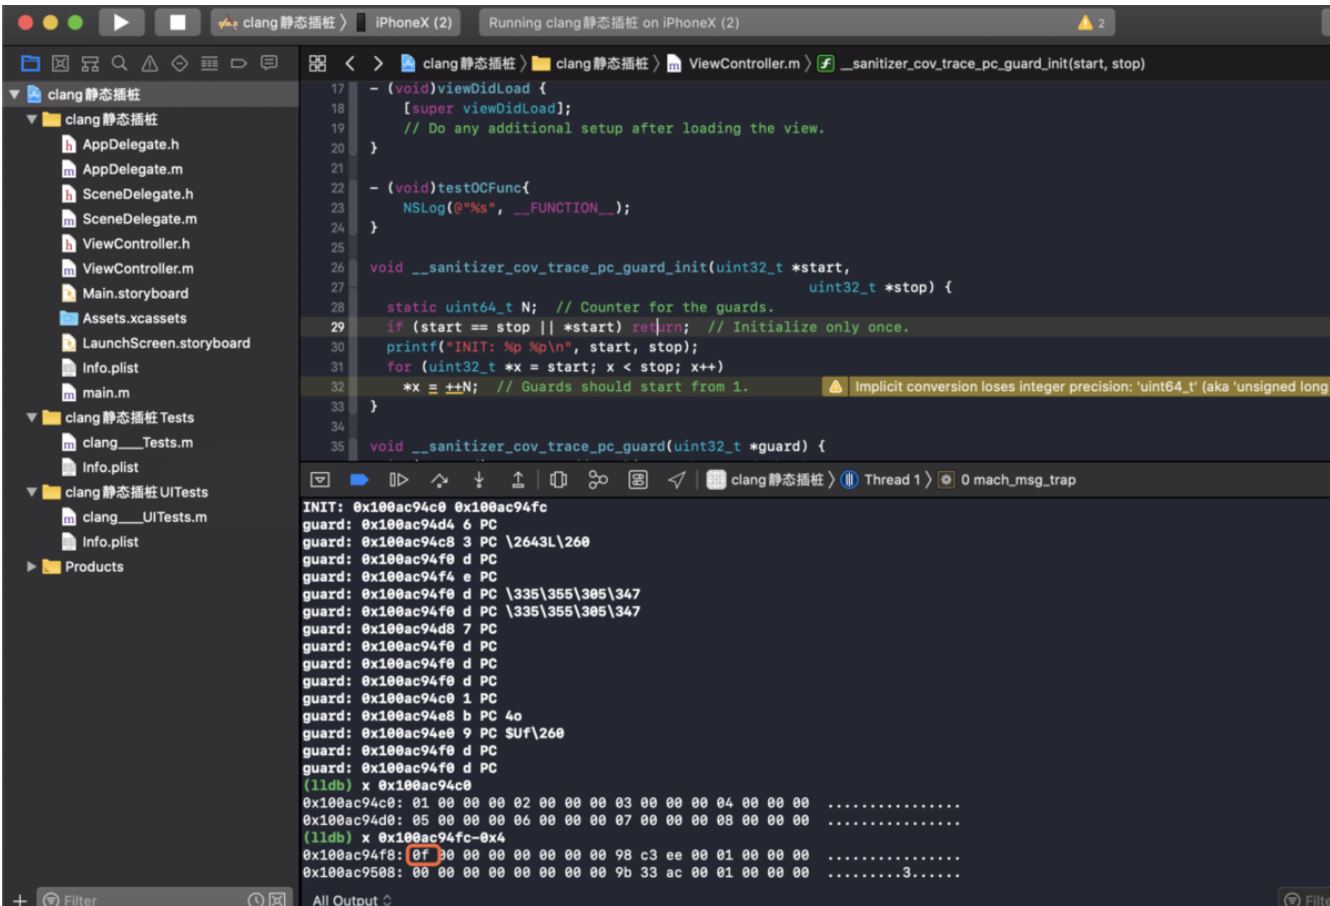Screen dimensions: 1330x906
Task: Click the Step Into debug icon
Action: point(479,480)
